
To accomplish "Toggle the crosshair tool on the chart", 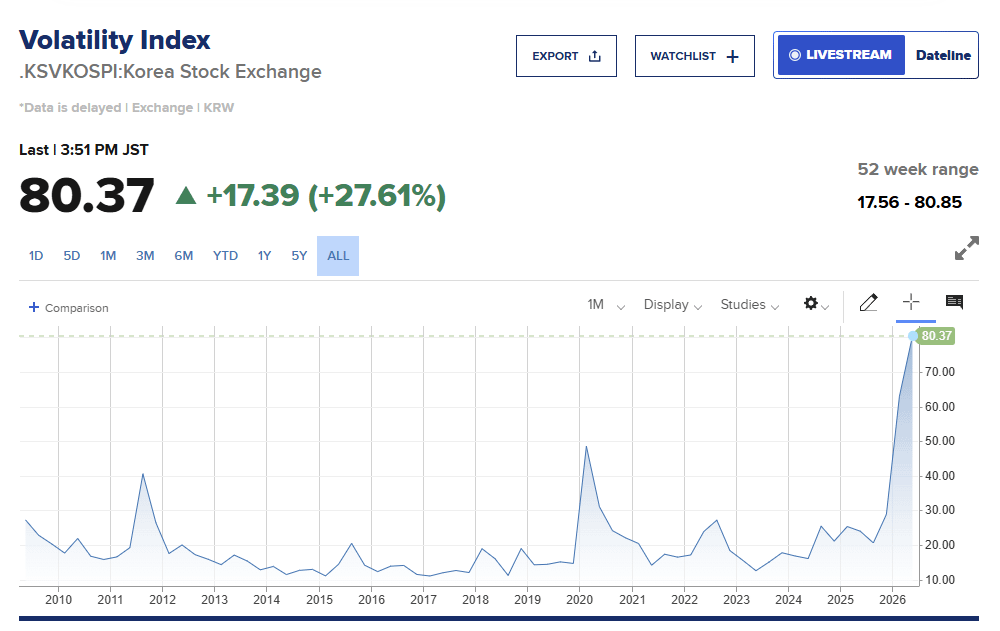I will 910,303.
